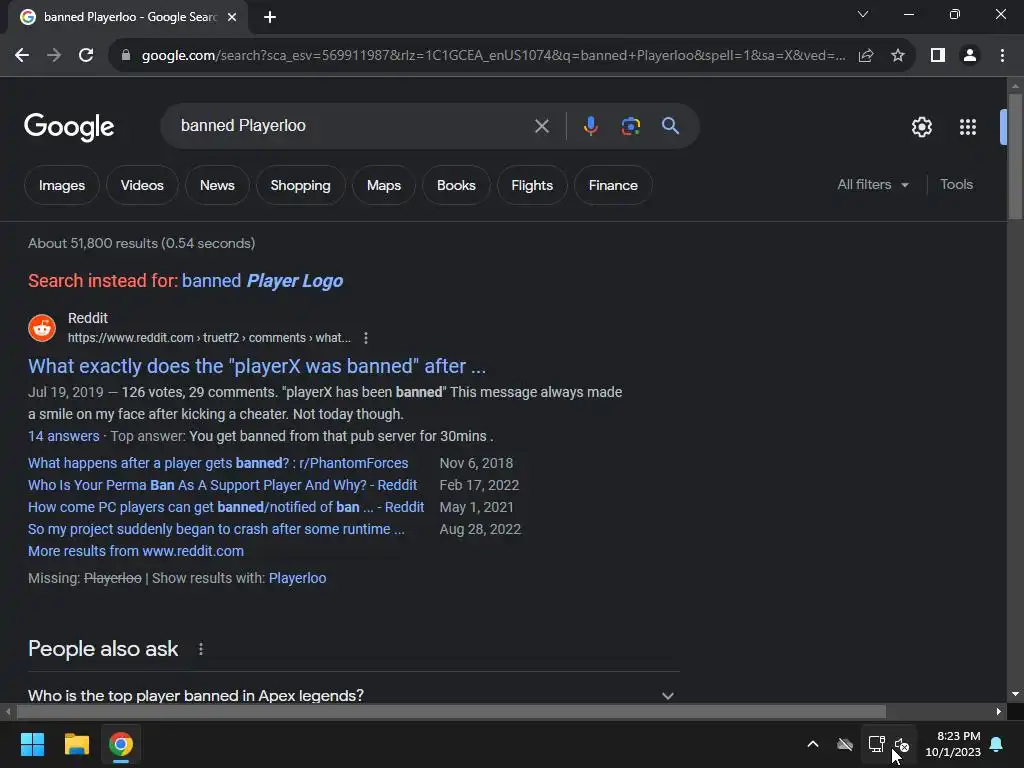
Task: Open People also ask options menu
Action: [x=200, y=649]
